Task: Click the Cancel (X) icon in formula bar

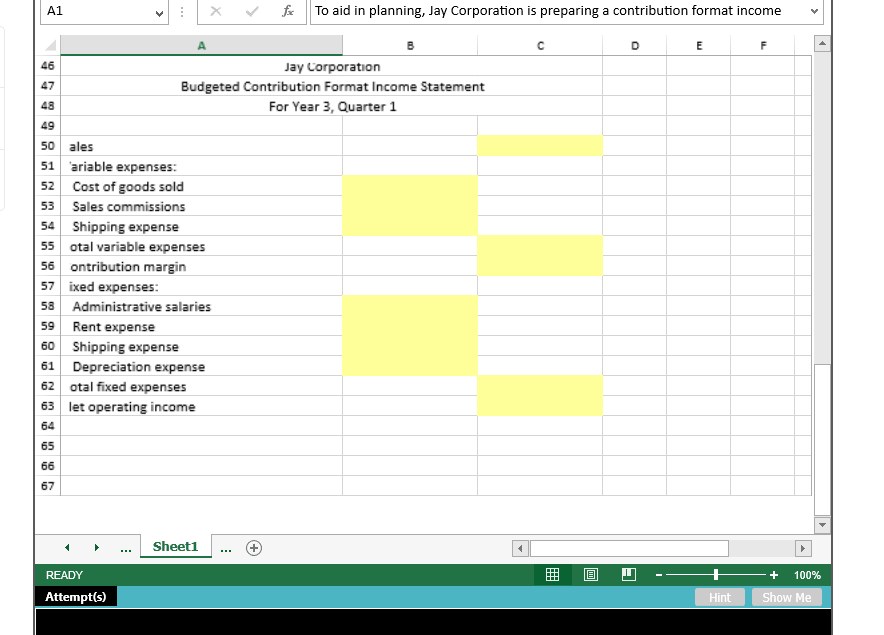Action: pyautogui.click(x=216, y=11)
